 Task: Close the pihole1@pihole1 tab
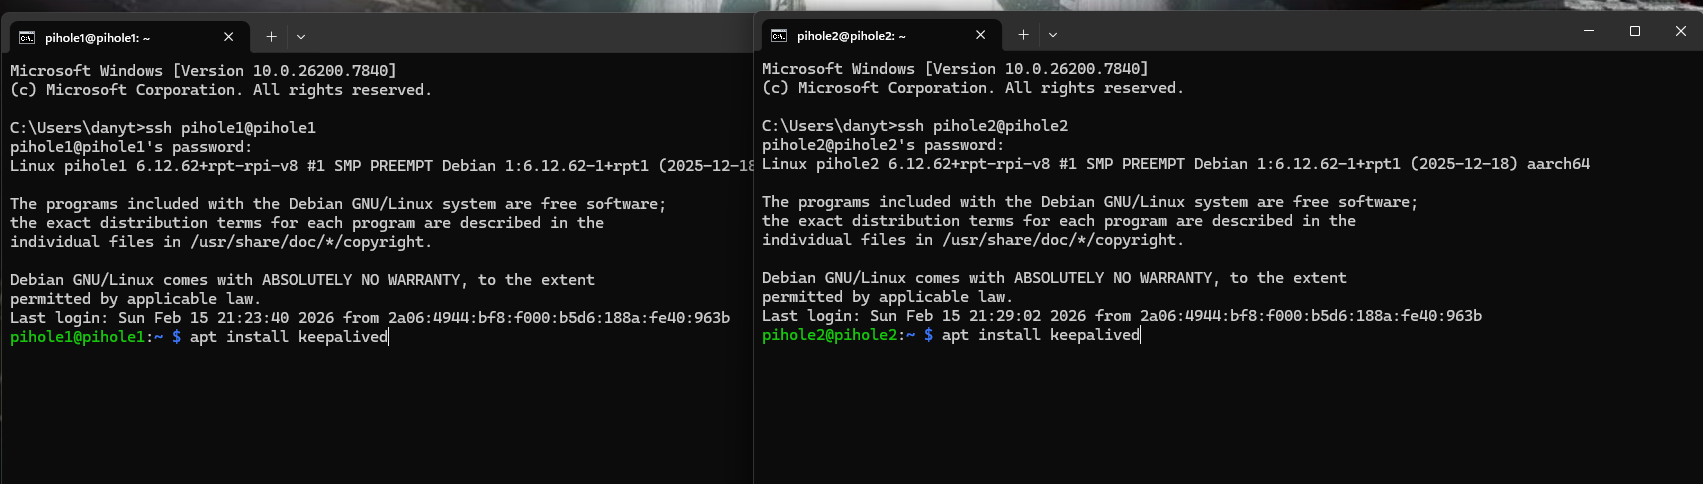tap(229, 37)
